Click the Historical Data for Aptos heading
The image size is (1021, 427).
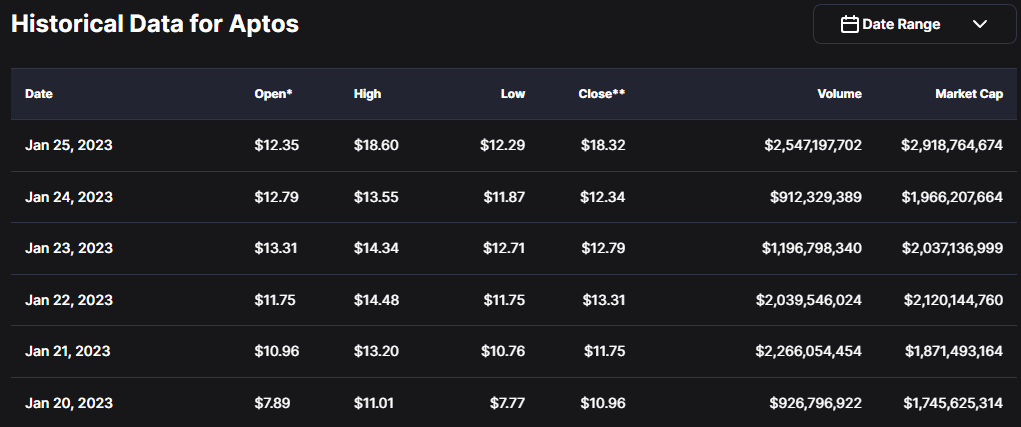coord(155,25)
